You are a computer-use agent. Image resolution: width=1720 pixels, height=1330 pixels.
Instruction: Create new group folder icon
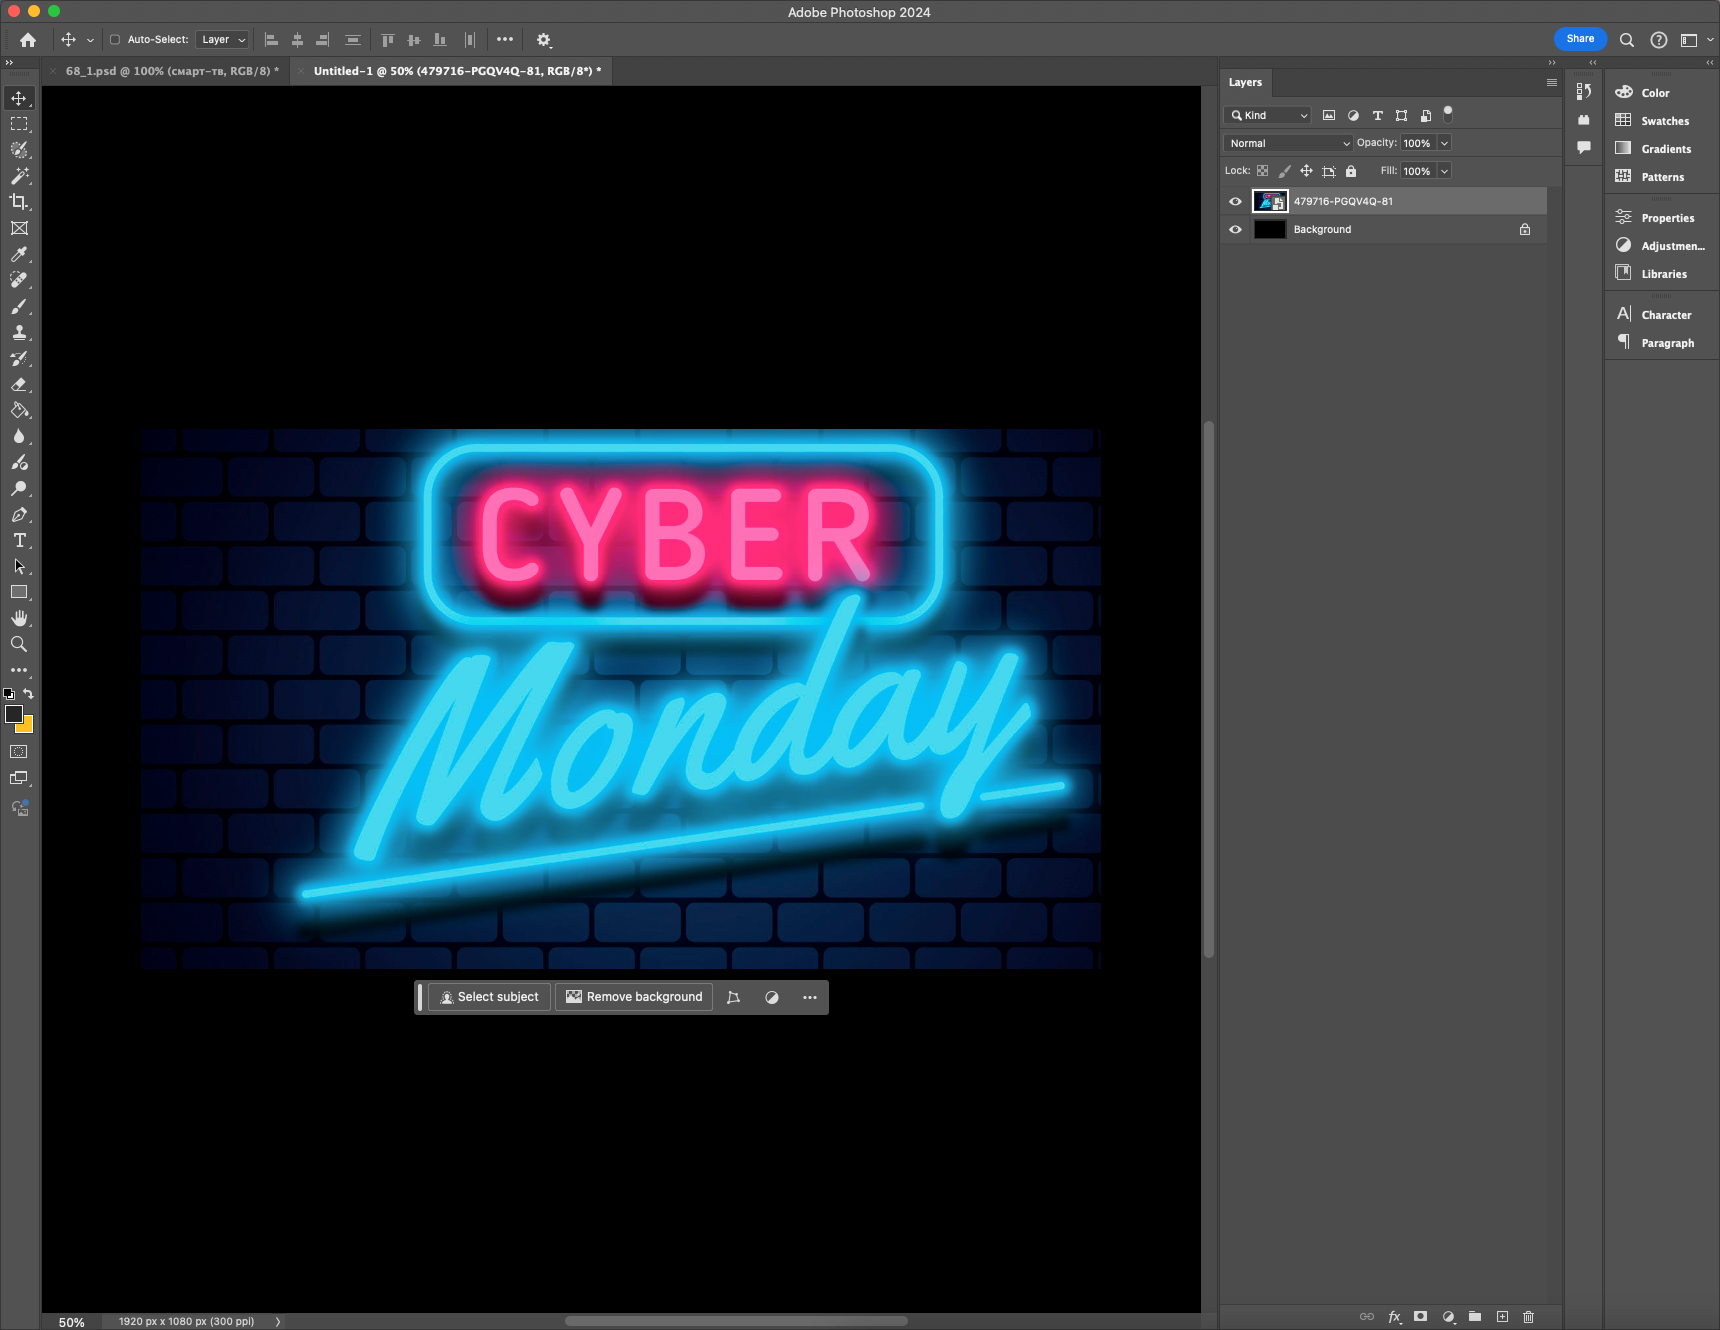point(1475,1317)
